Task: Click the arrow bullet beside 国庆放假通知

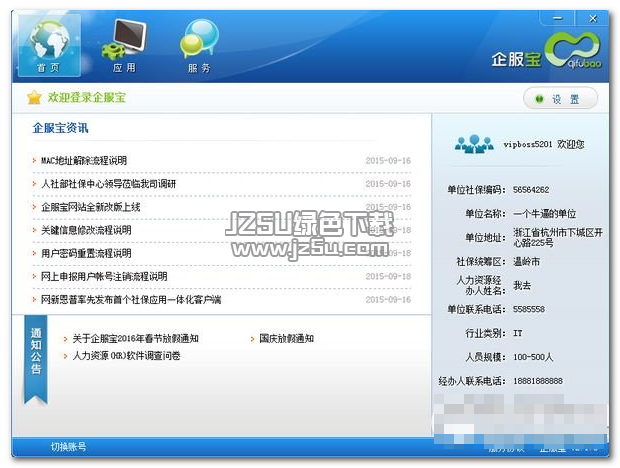Action: pos(252,339)
